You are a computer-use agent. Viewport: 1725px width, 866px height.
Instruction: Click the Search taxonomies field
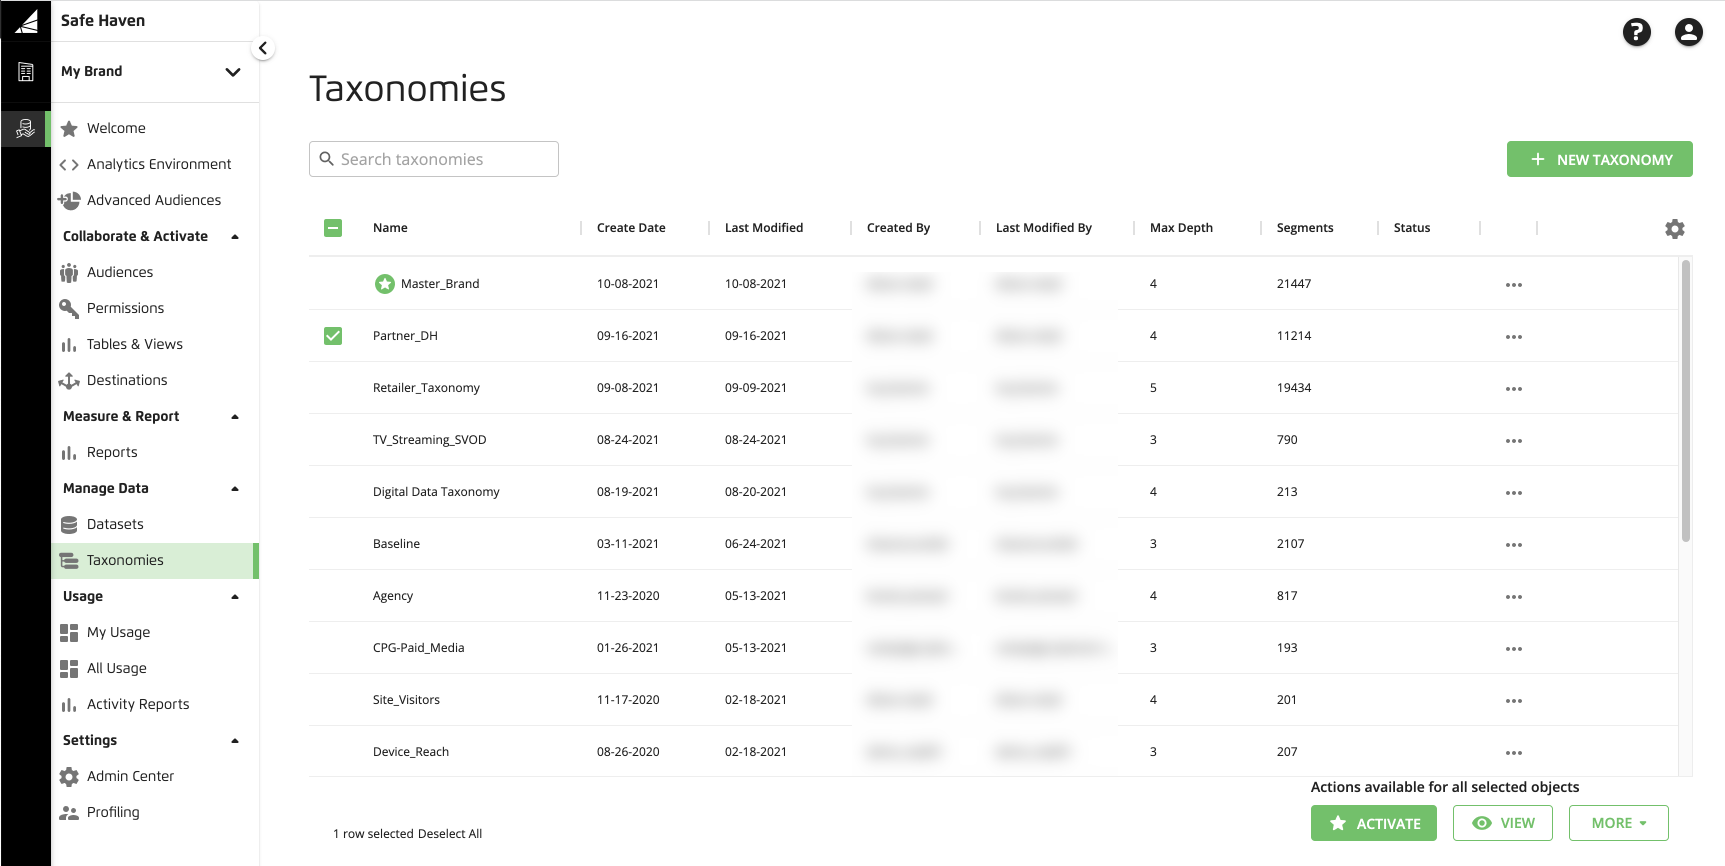tap(434, 159)
